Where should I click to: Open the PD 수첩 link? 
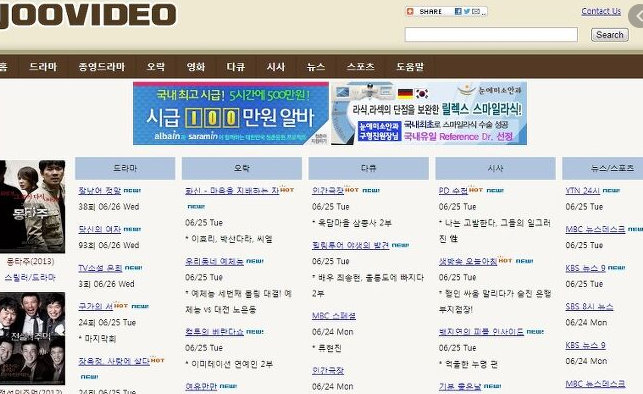453,191
